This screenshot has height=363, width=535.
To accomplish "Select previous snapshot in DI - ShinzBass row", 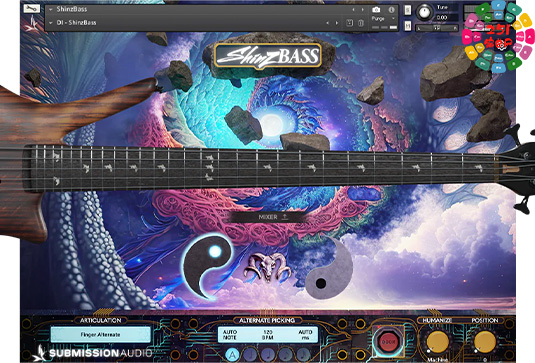I will click(x=328, y=23).
